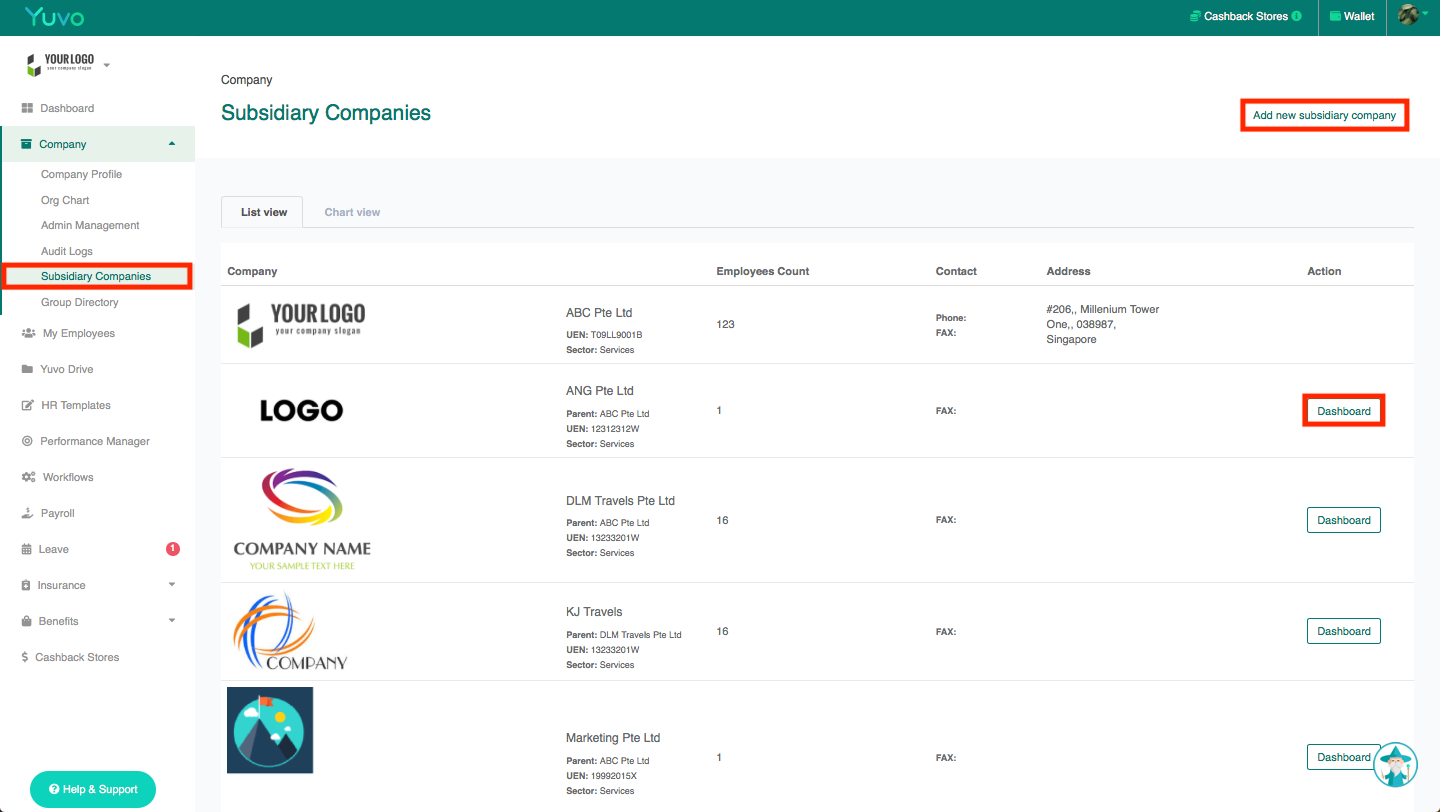
Task: Click the Address column header
Action: (1068, 271)
